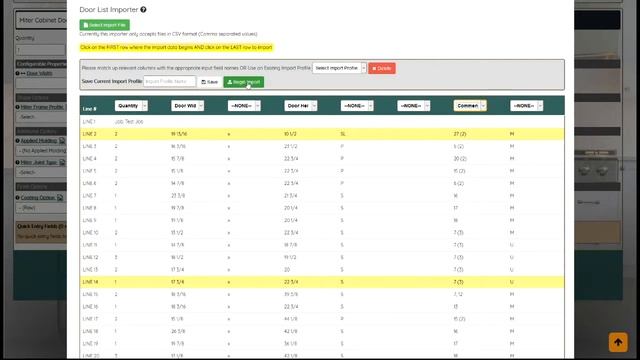The image size is (640, 360).
Task: Select the LINE 12 row
Action: coord(322,257)
